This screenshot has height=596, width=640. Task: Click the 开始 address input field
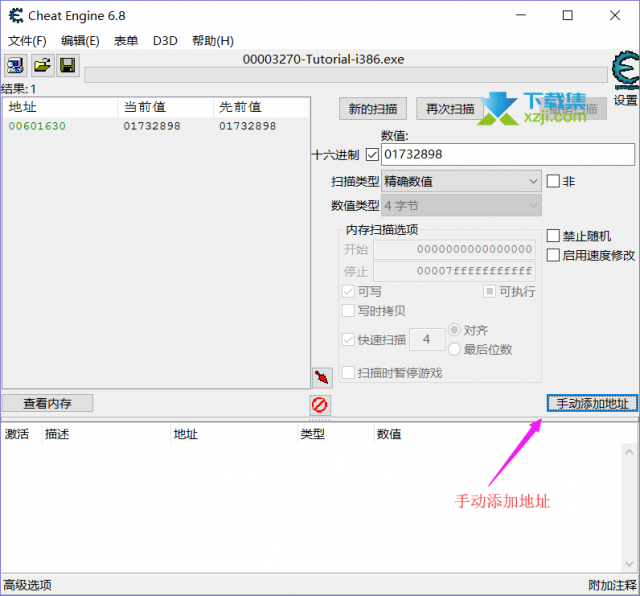pyautogui.click(x=454, y=249)
